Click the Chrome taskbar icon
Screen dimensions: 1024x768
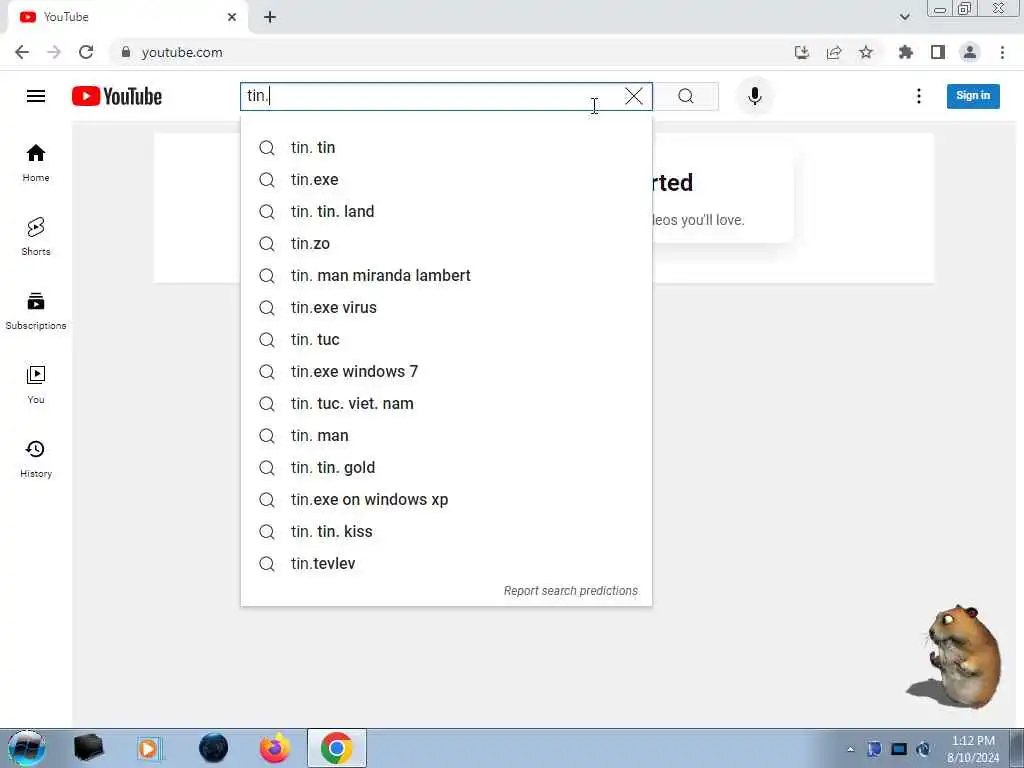pos(336,748)
